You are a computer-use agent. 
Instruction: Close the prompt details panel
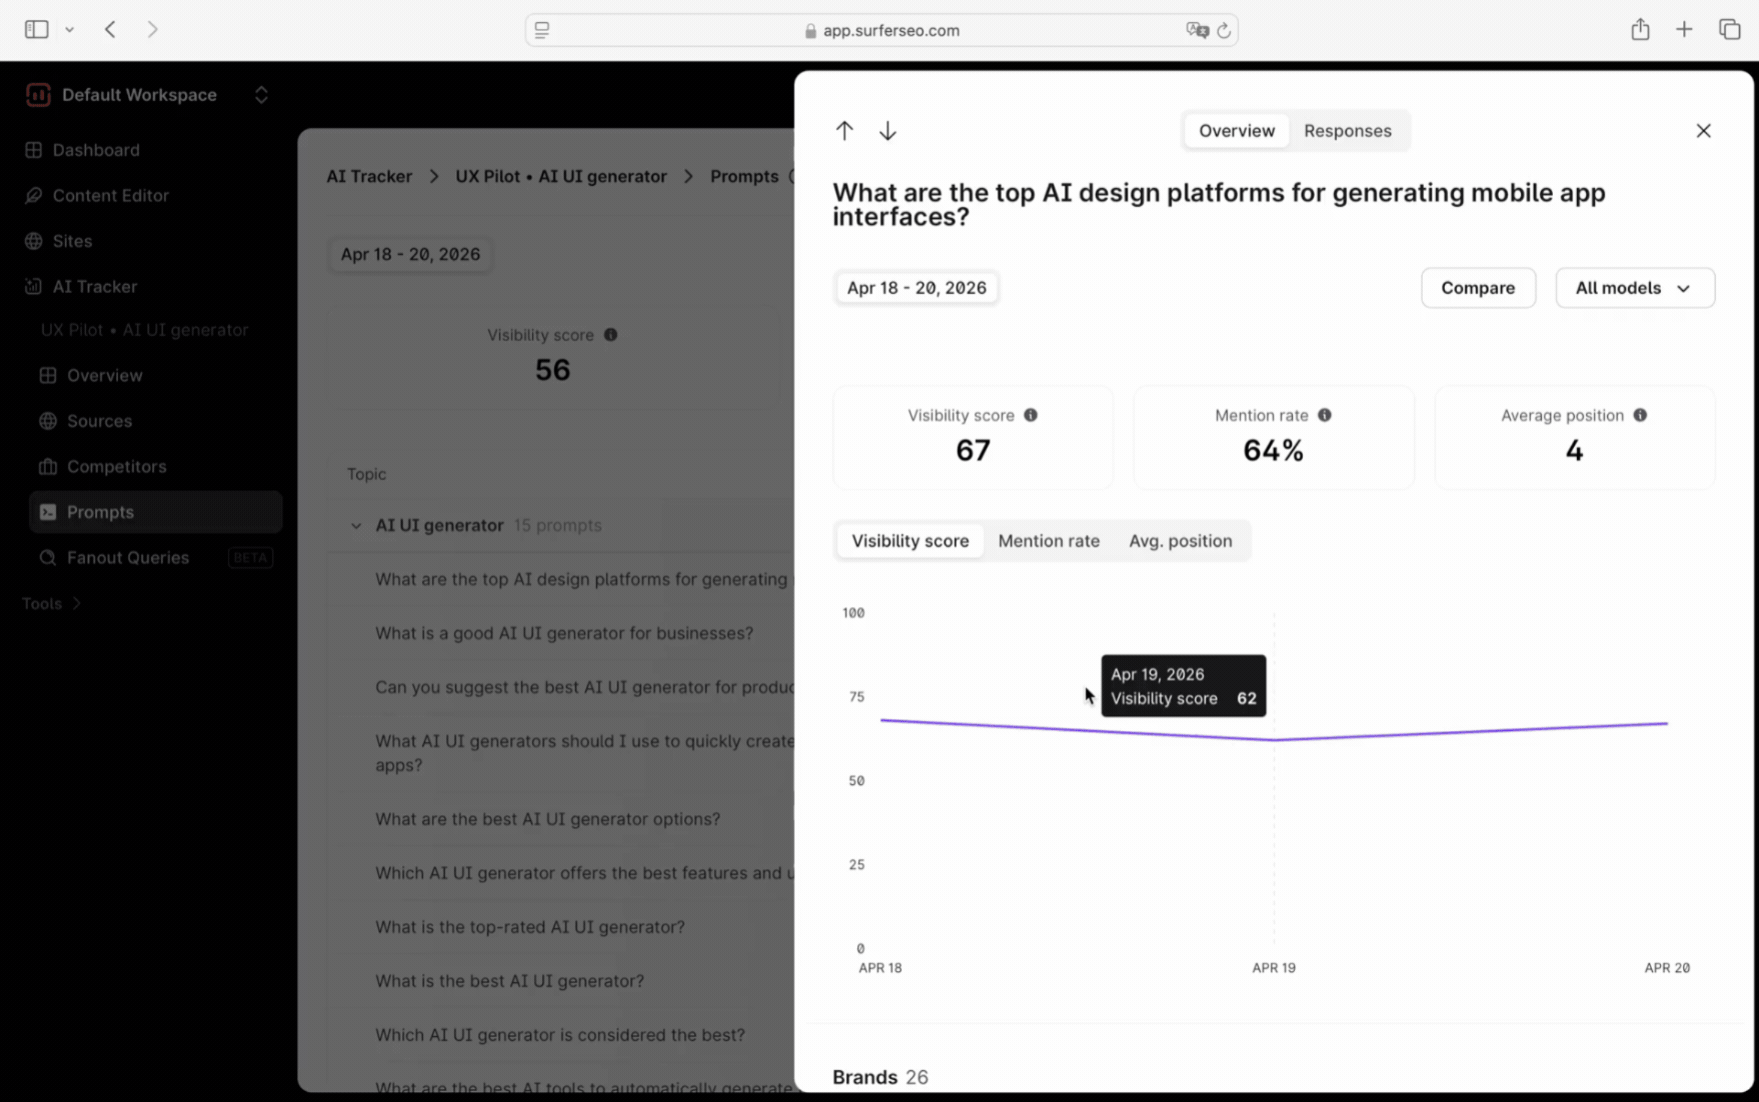[x=1703, y=131]
